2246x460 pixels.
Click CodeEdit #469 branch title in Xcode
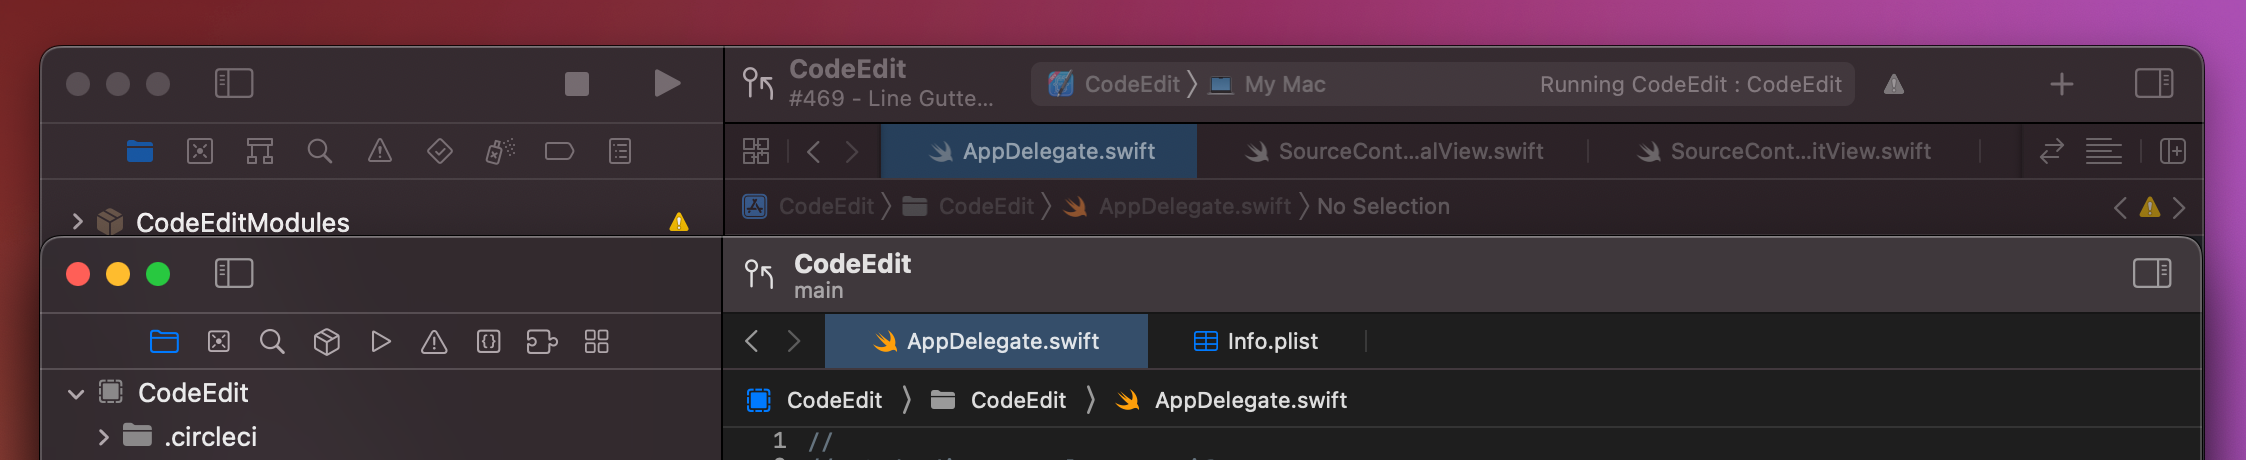click(x=891, y=83)
